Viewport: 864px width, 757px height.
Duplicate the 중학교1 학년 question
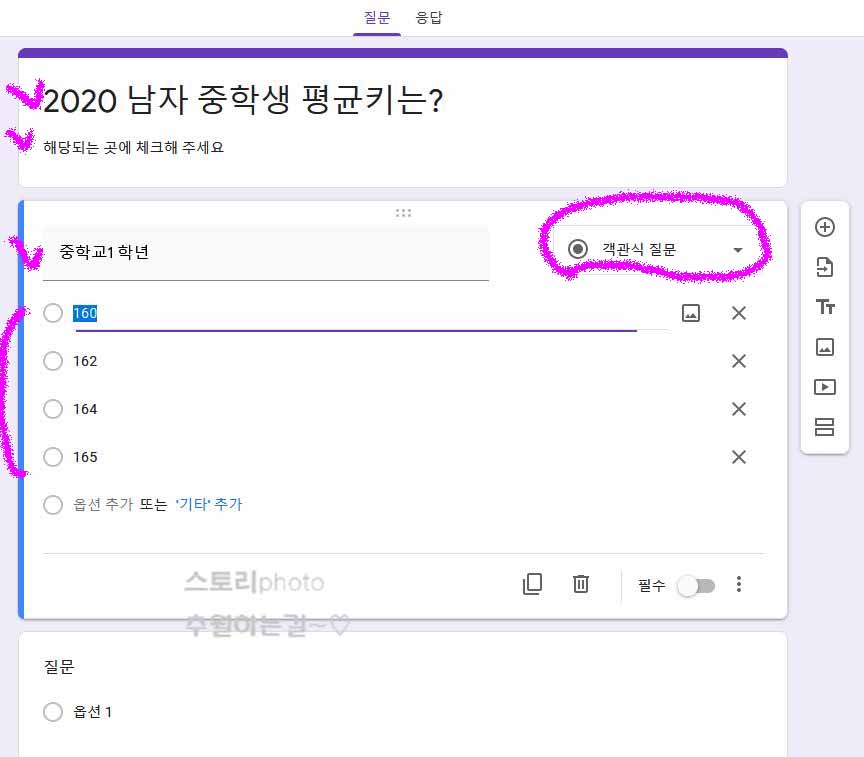tap(532, 584)
